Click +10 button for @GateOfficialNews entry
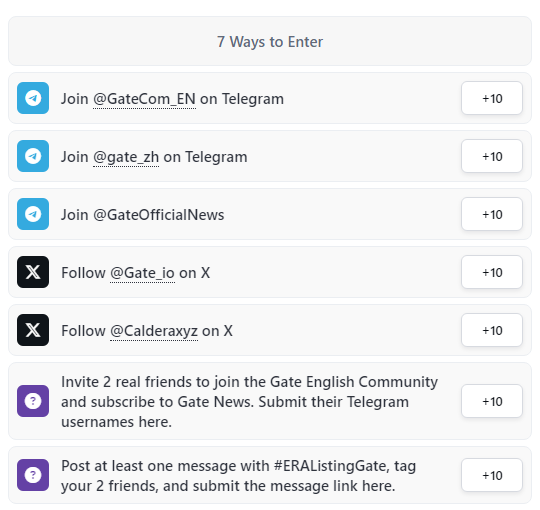This screenshot has width=540, height=510. click(492, 214)
